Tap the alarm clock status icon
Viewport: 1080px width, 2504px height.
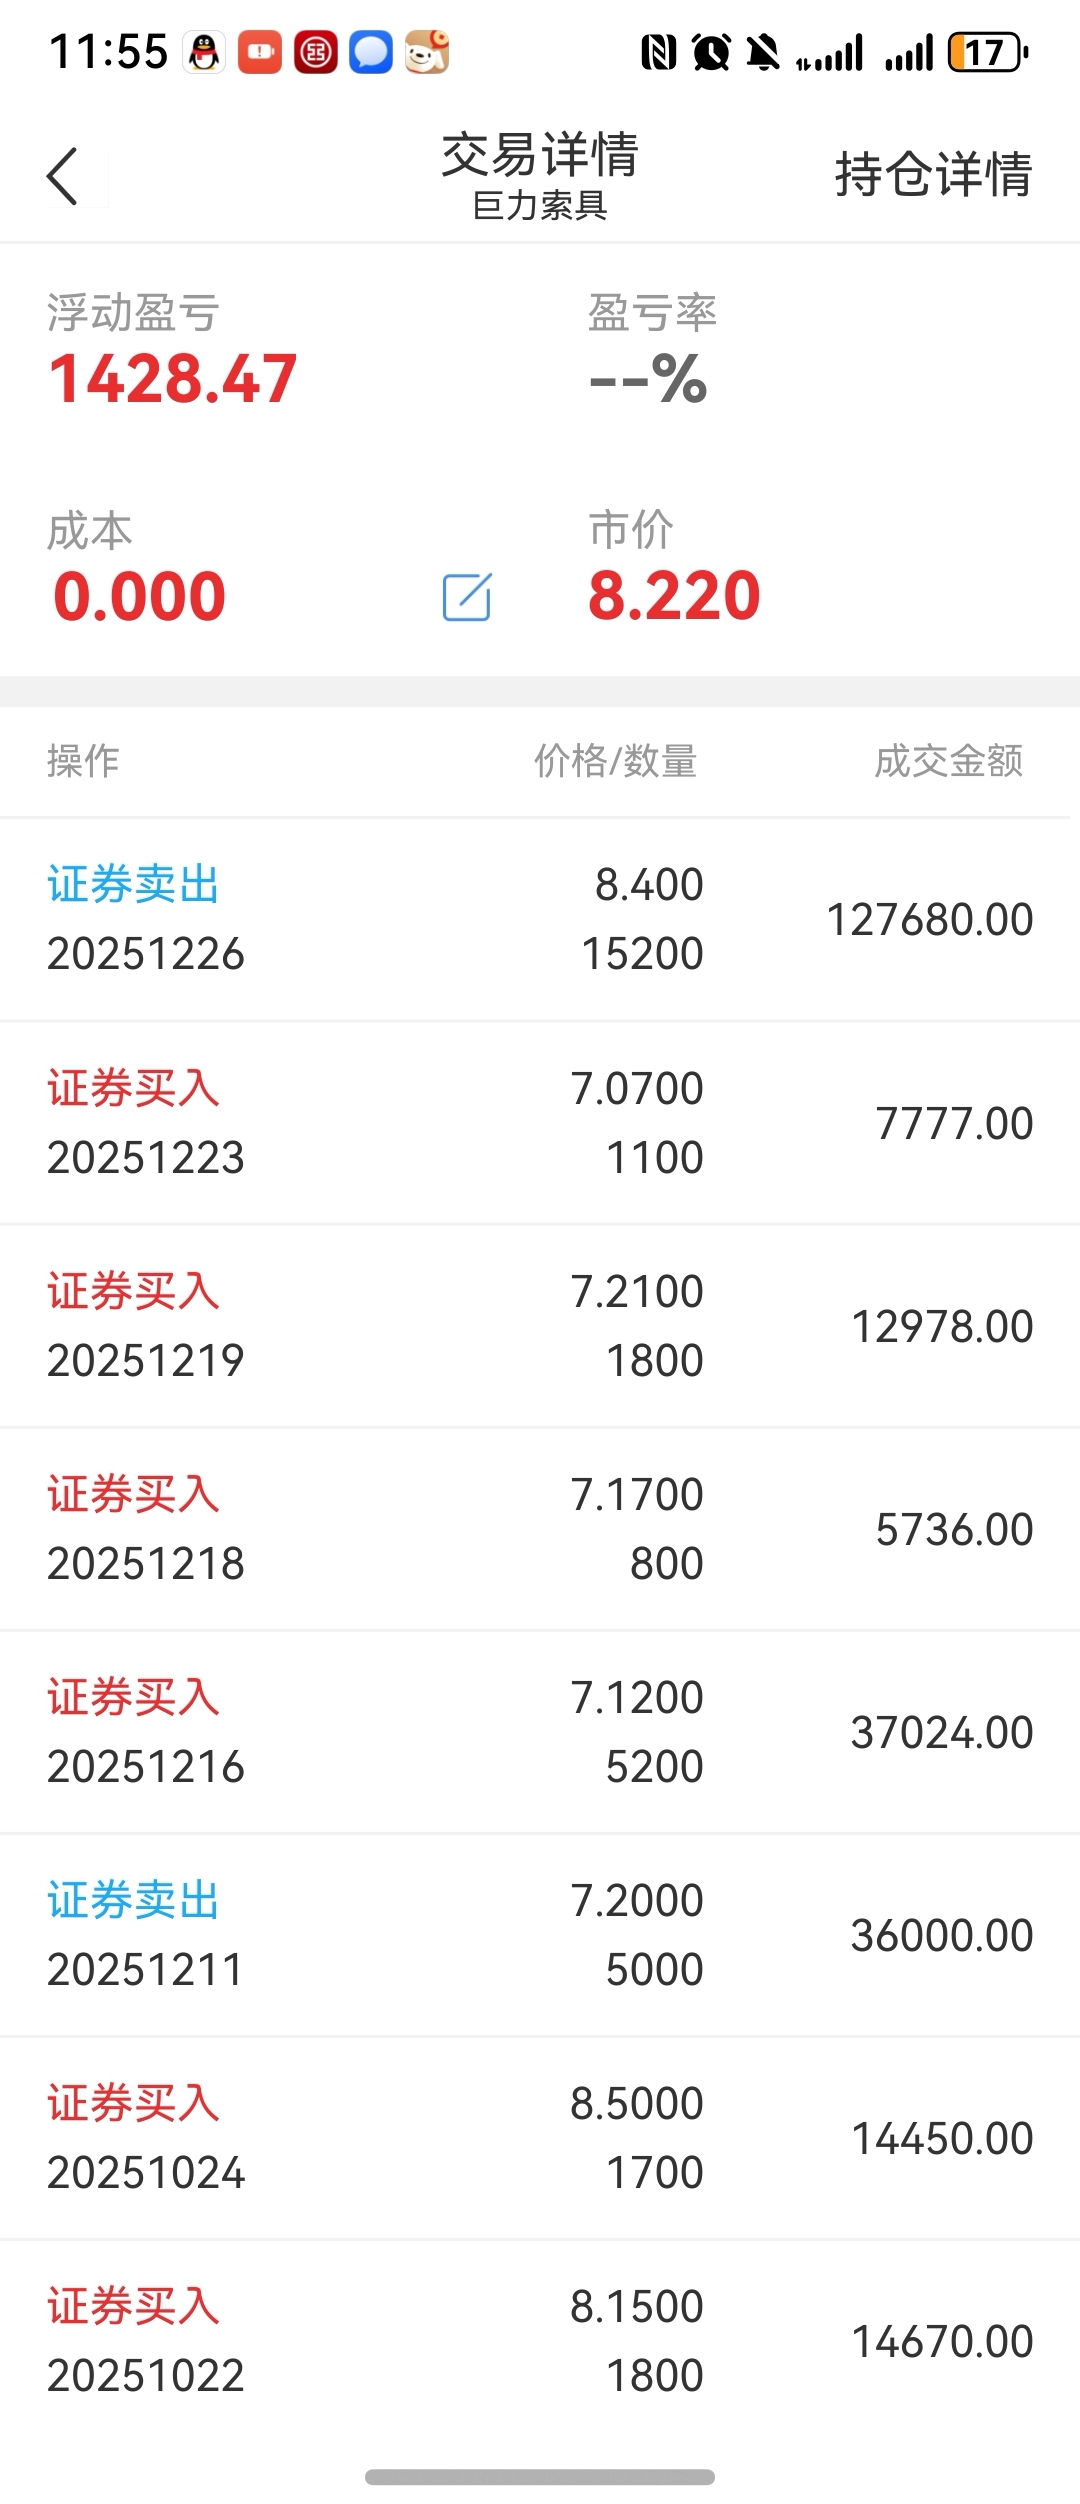(711, 52)
